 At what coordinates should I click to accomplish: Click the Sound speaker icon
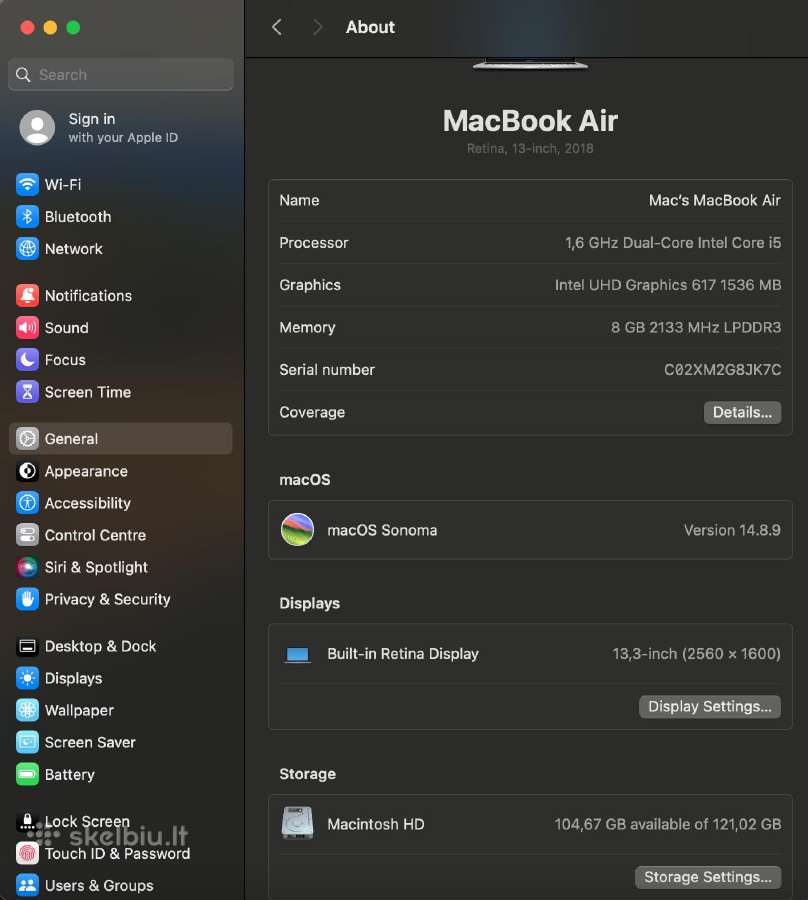pyautogui.click(x=27, y=328)
